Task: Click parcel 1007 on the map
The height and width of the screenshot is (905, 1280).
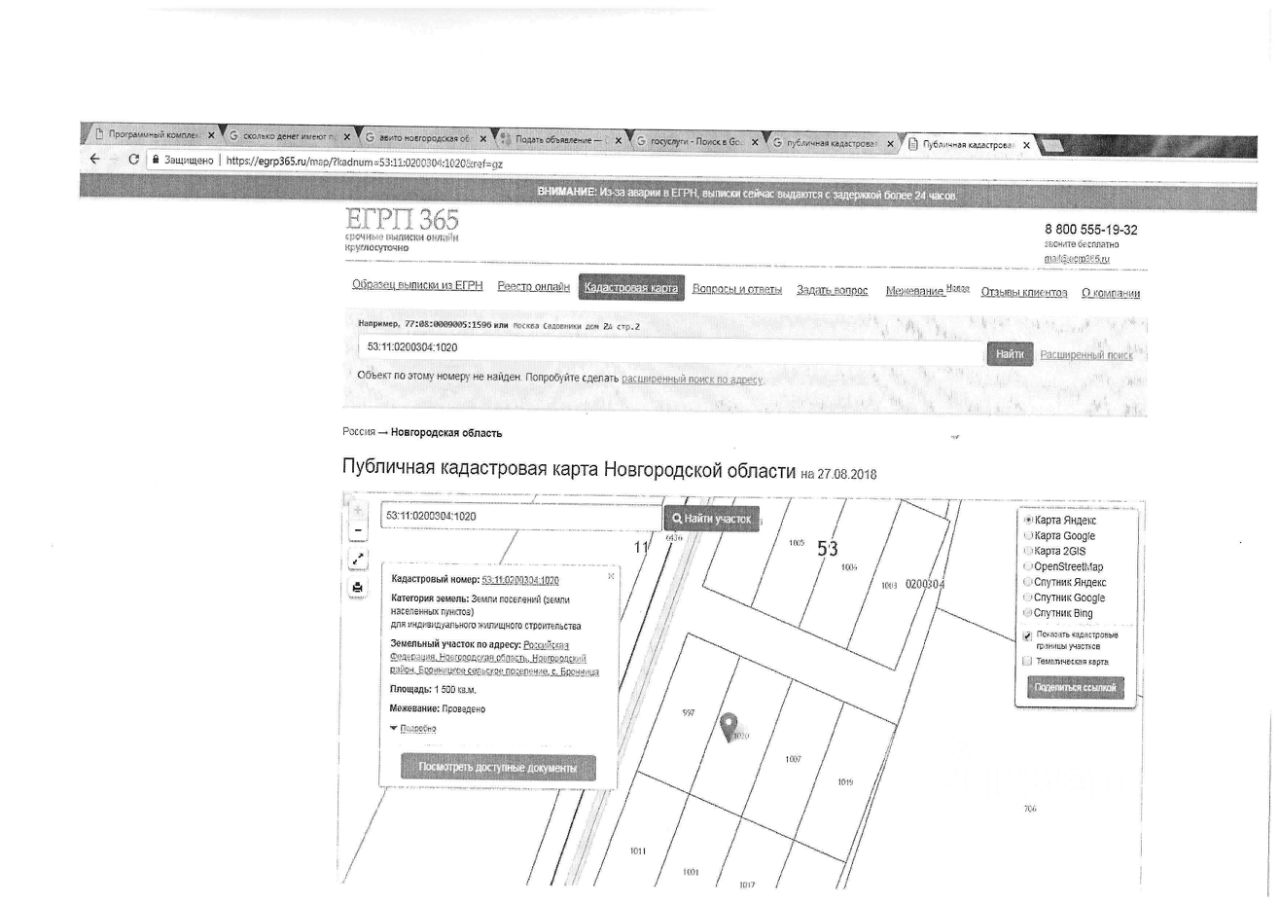Action: tap(793, 758)
